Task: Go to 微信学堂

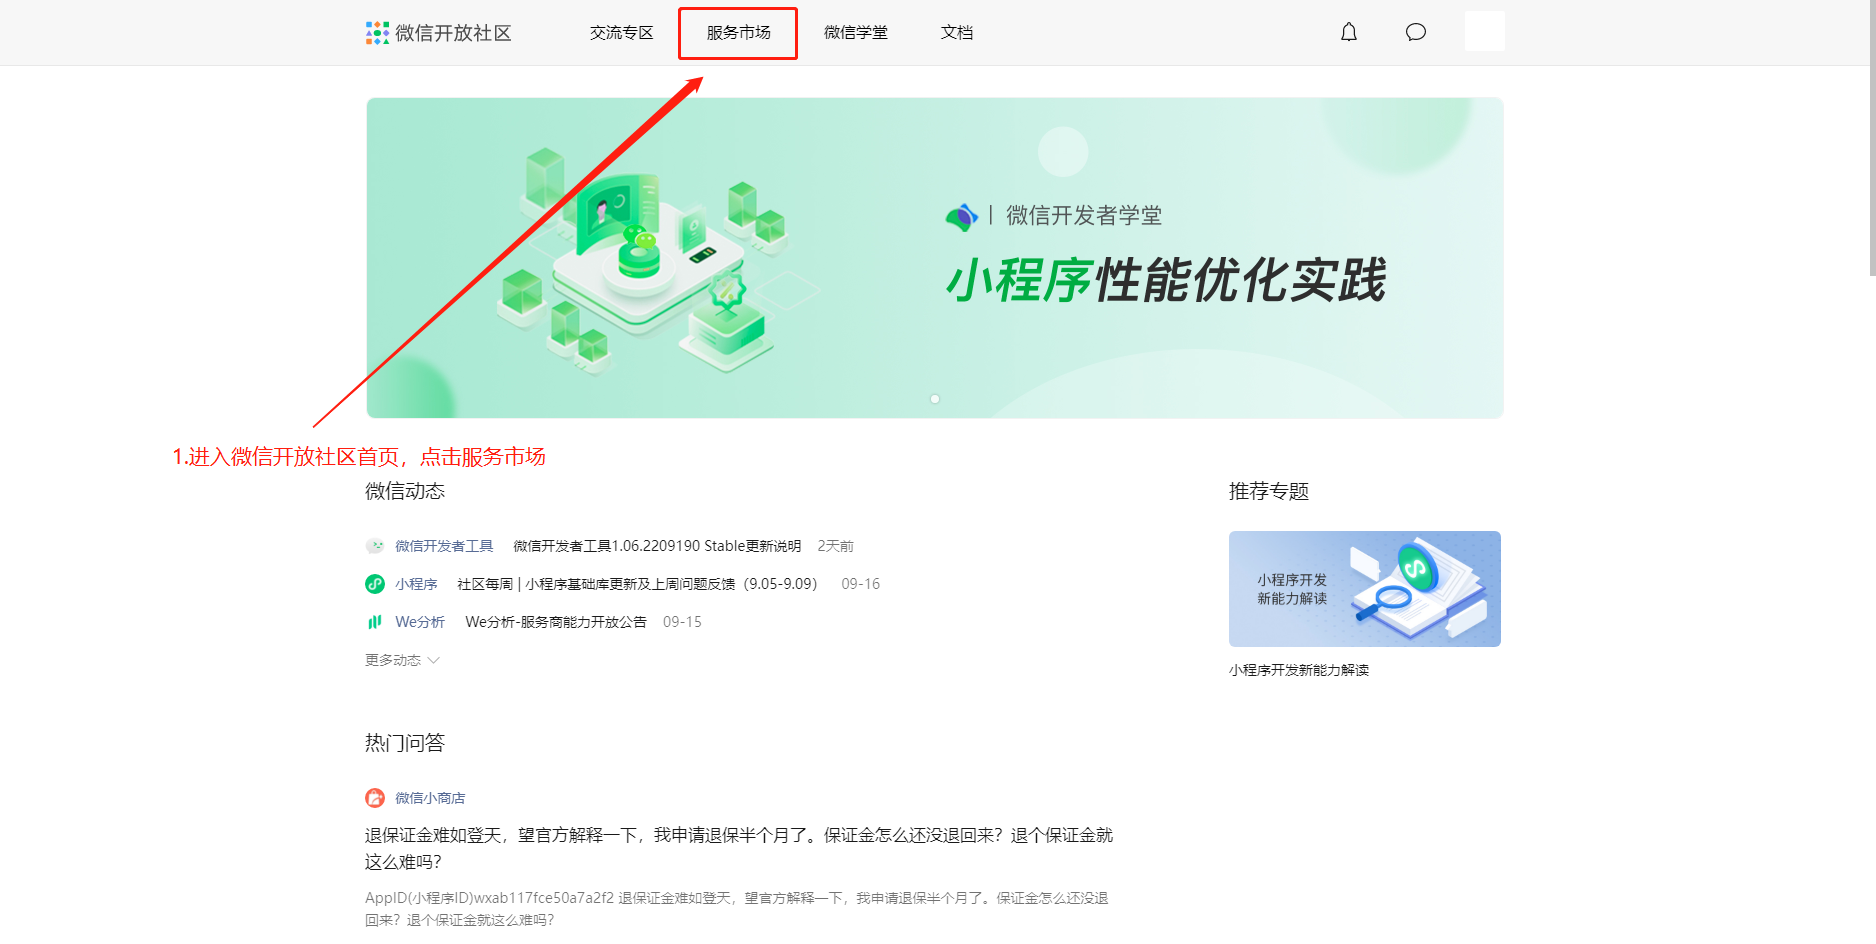Action: 855,32
